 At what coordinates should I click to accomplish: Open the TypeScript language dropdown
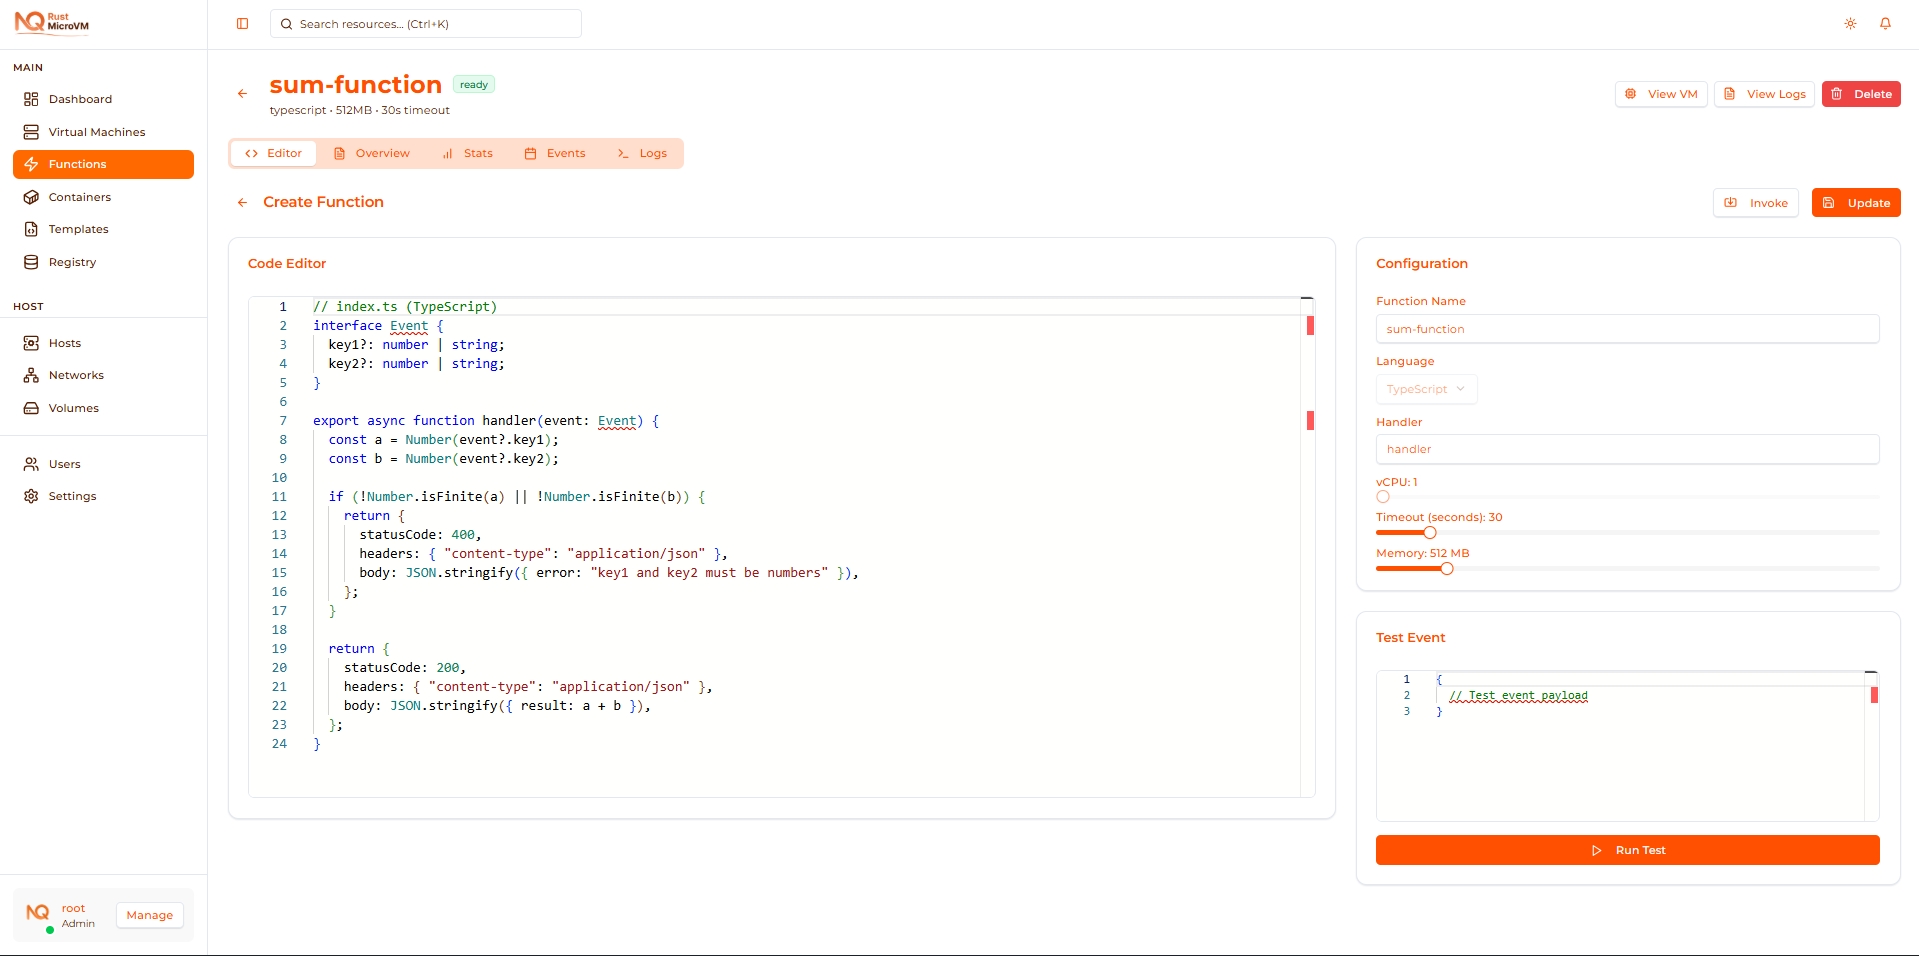pos(1426,389)
